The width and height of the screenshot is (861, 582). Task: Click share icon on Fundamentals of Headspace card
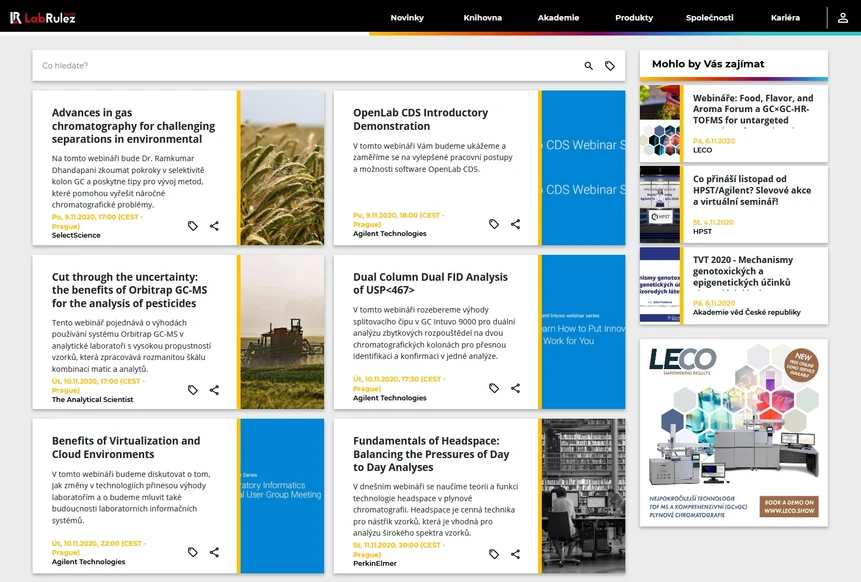(x=515, y=553)
